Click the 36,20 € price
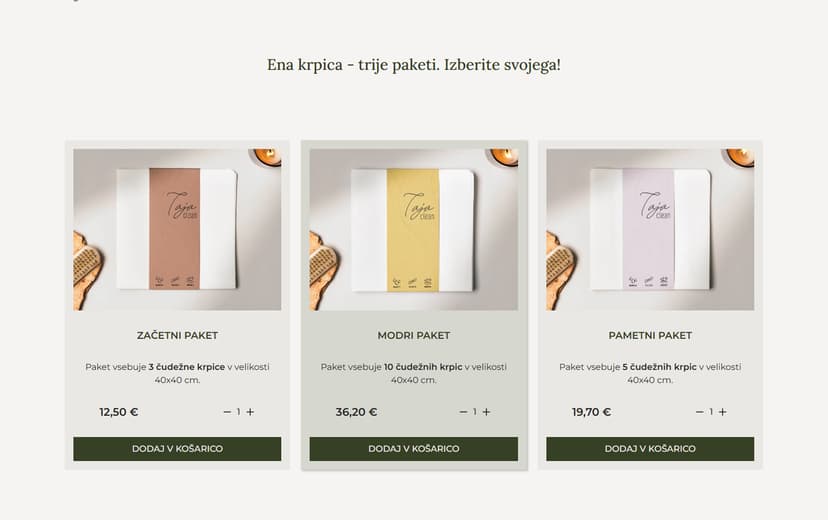 (356, 412)
